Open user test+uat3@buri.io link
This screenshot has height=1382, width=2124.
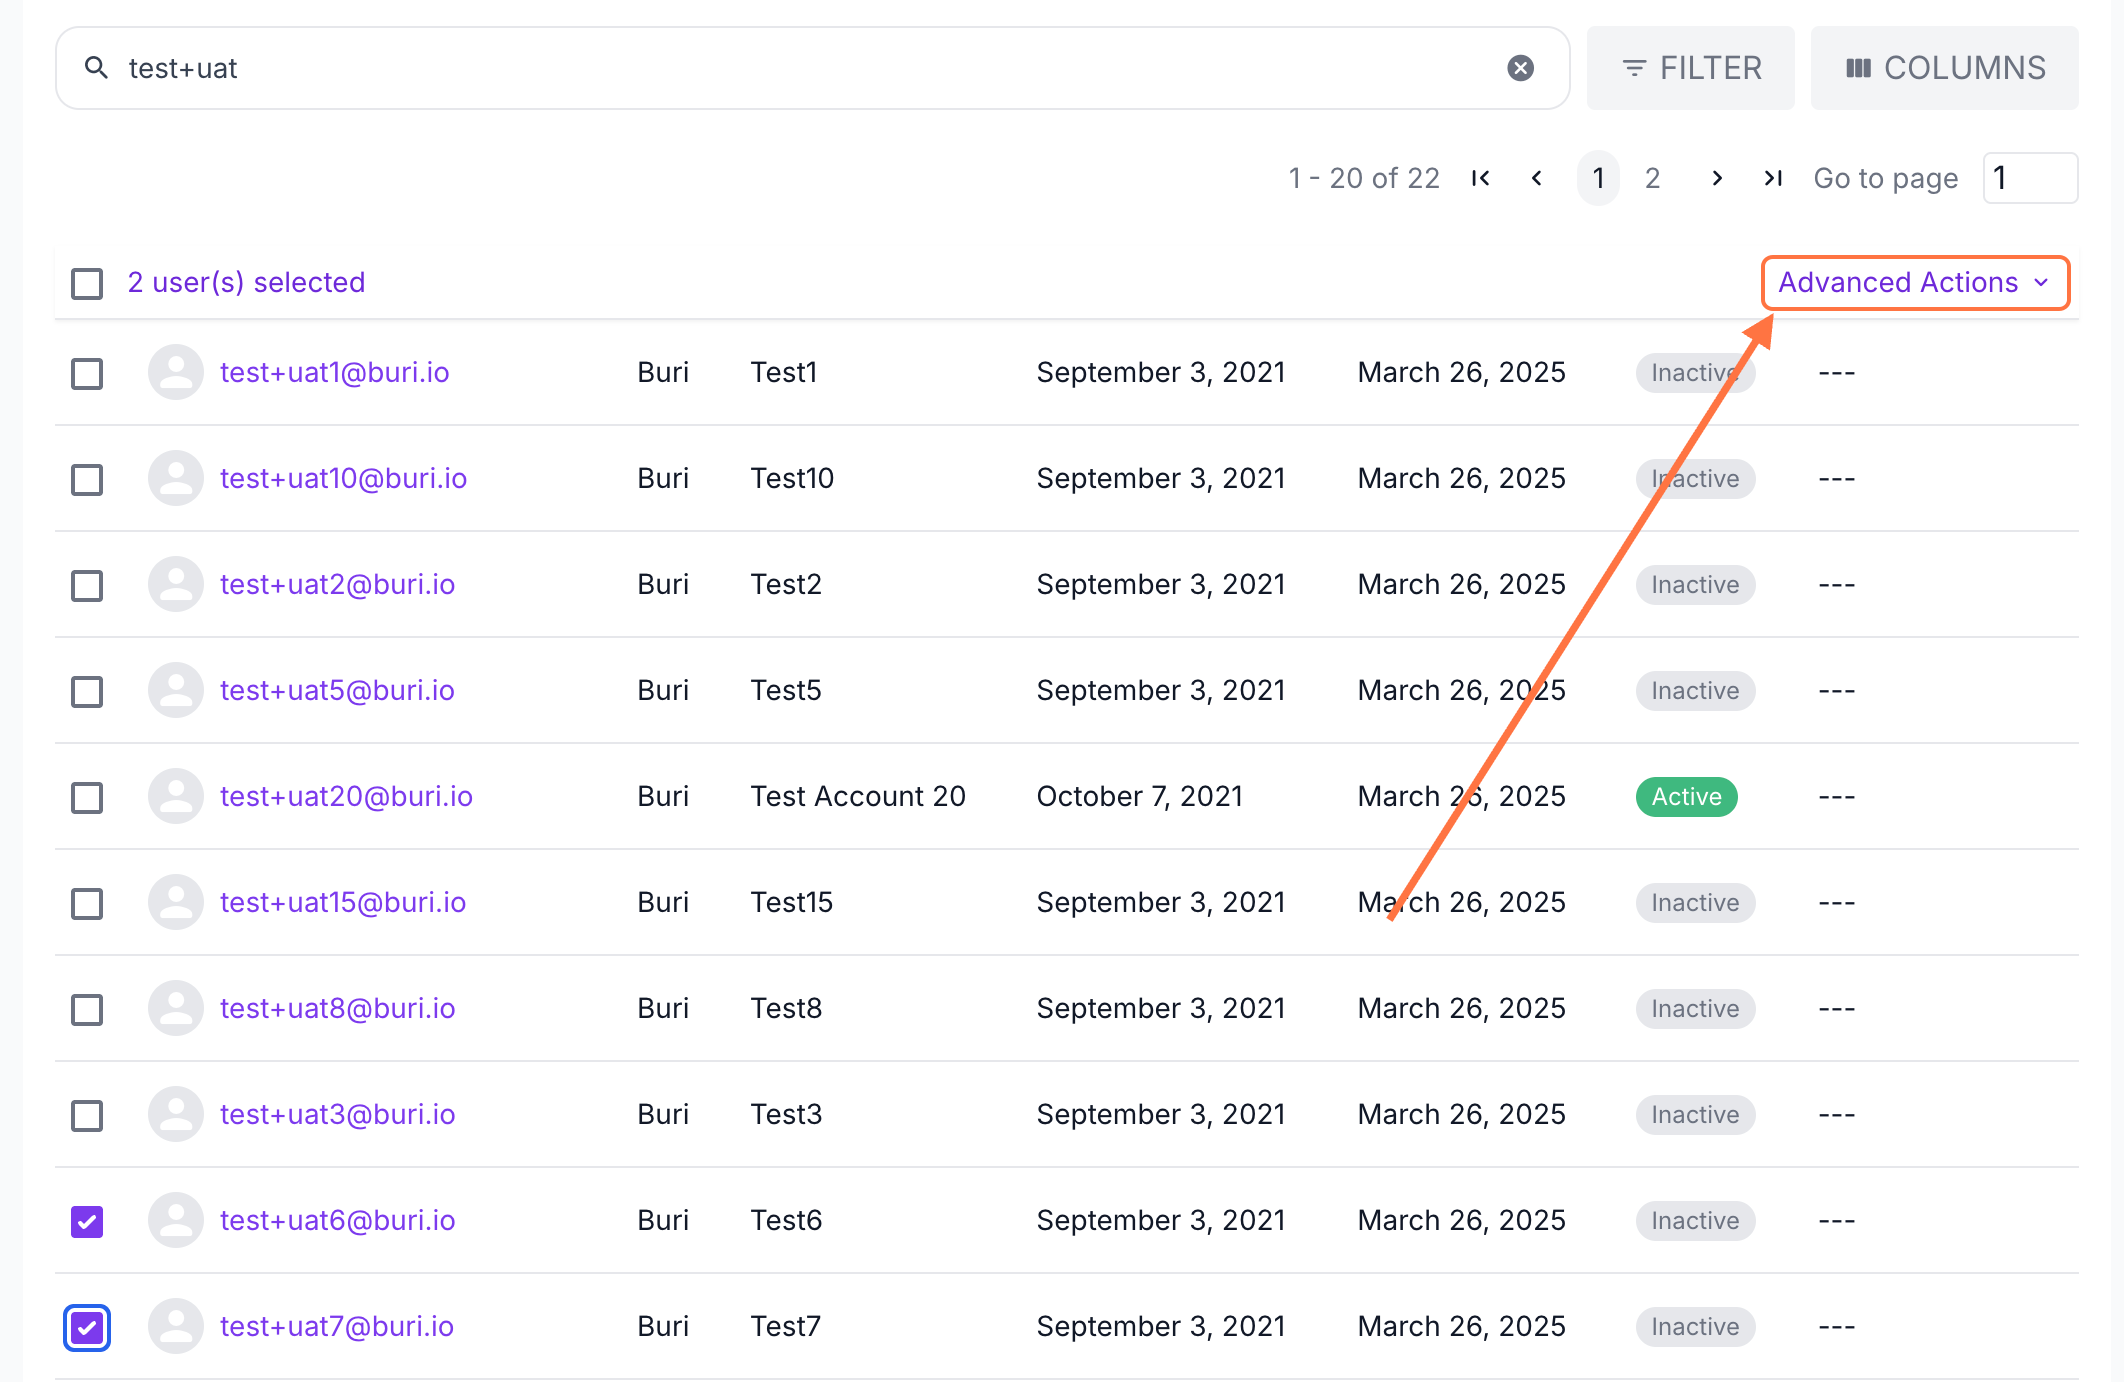(337, 1114)
